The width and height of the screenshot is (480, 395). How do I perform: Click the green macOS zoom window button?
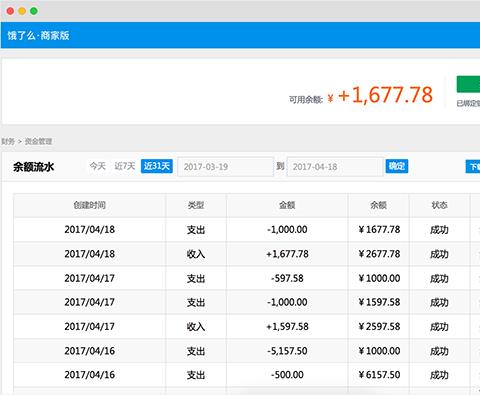point(34,11)
